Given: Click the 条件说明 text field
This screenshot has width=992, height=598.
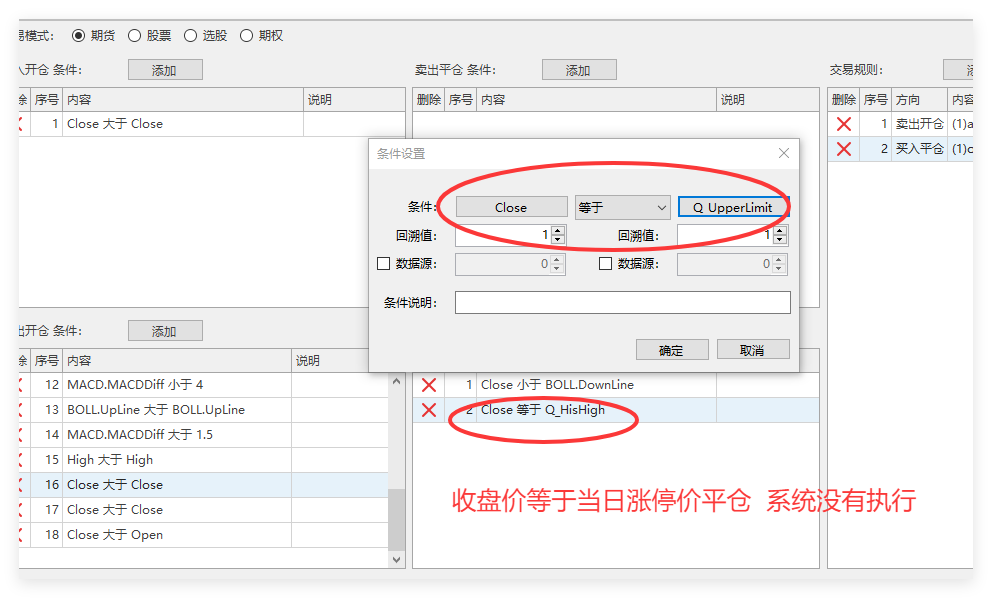Looking at the screenshot, I should click(622, 302).
